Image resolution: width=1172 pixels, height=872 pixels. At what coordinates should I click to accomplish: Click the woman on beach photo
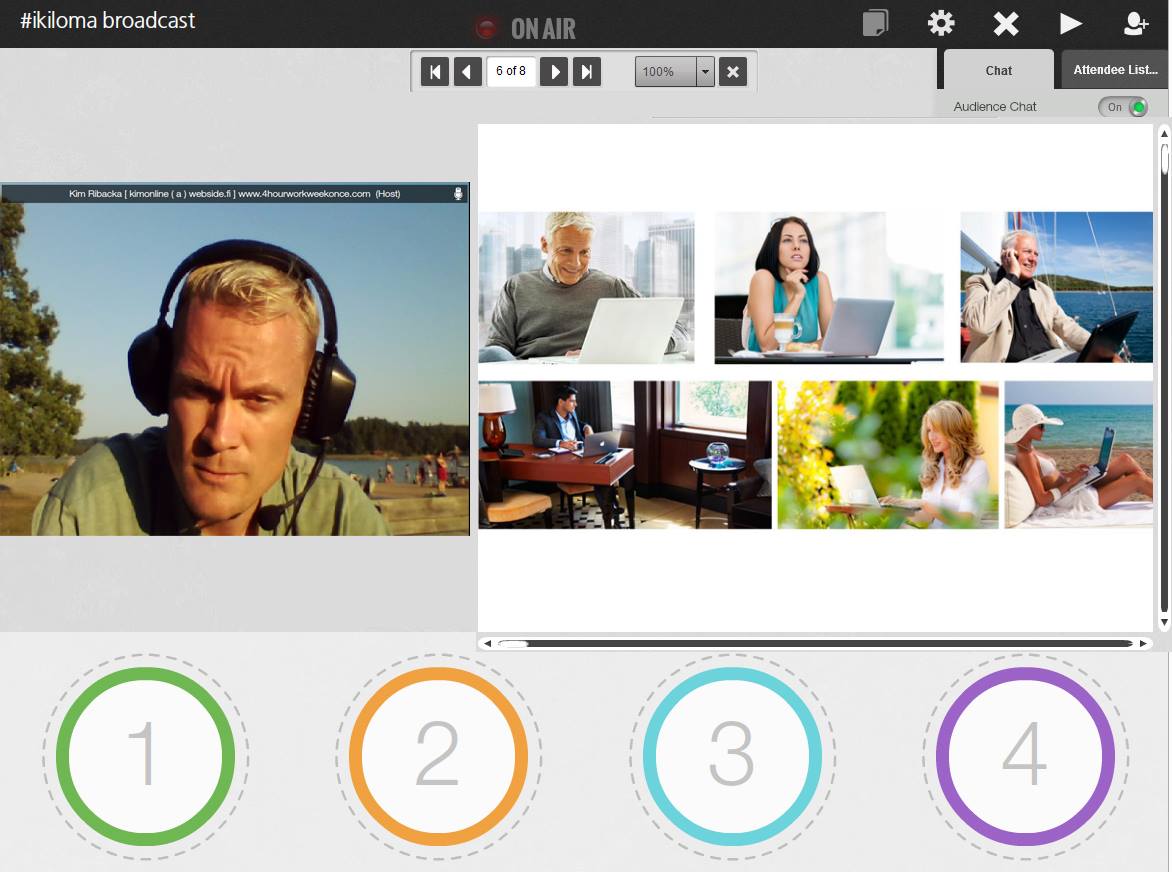pos(1079,455)
